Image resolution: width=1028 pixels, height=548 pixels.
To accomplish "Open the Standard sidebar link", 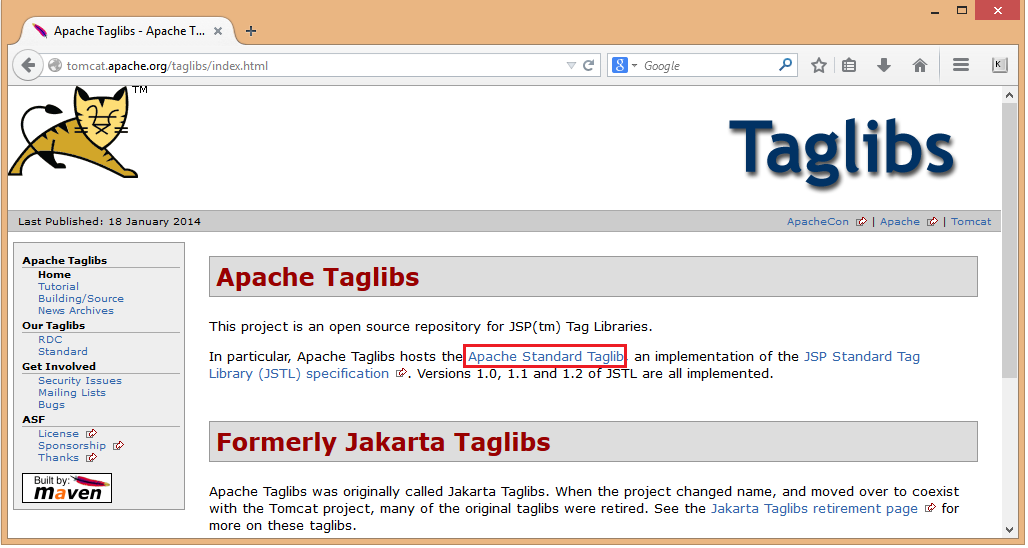I will point(62,351).
